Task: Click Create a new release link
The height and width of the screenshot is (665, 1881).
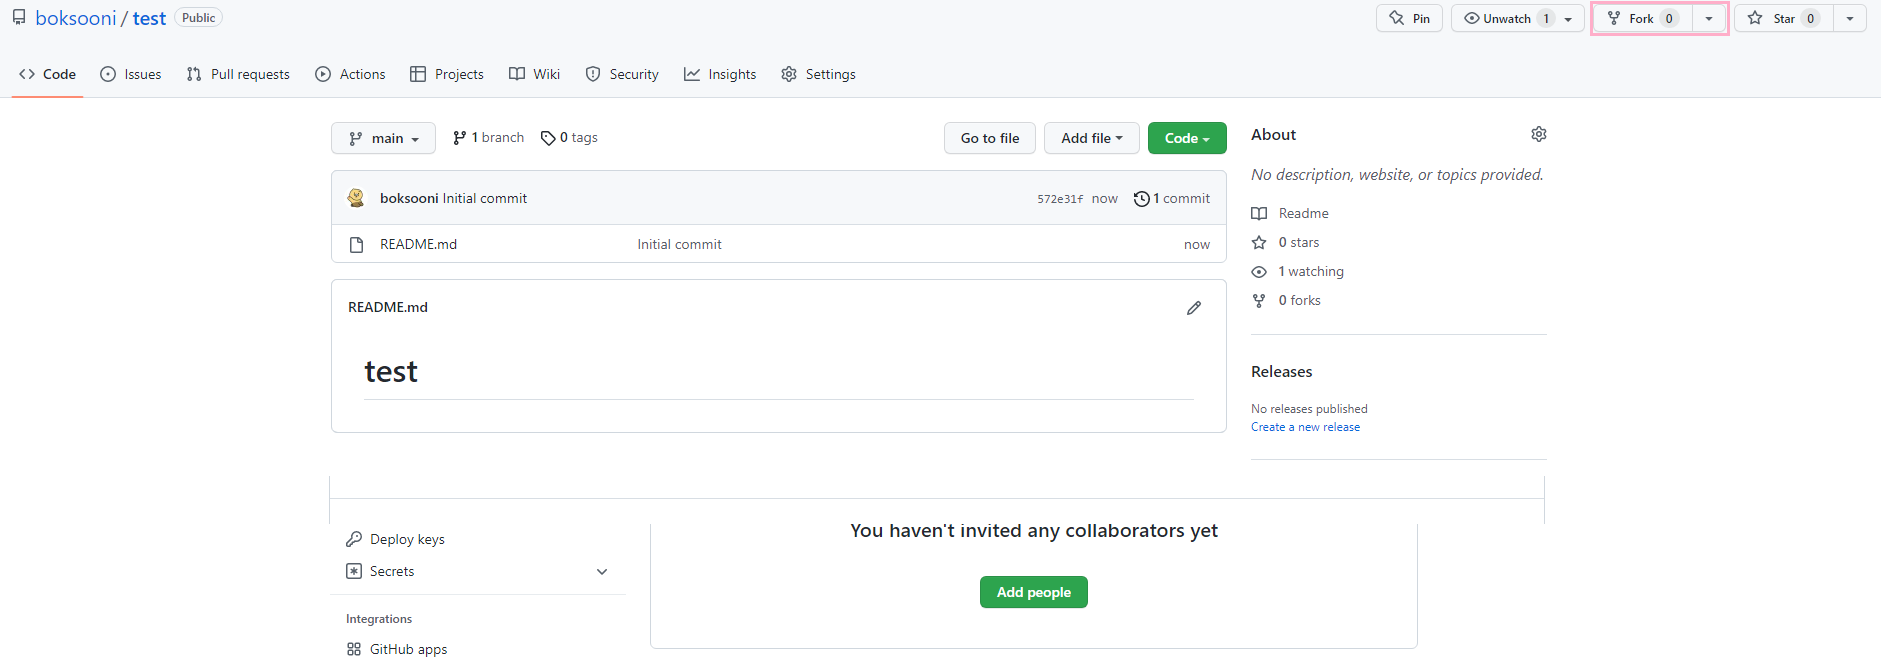Action: [x=1305, y=427]
